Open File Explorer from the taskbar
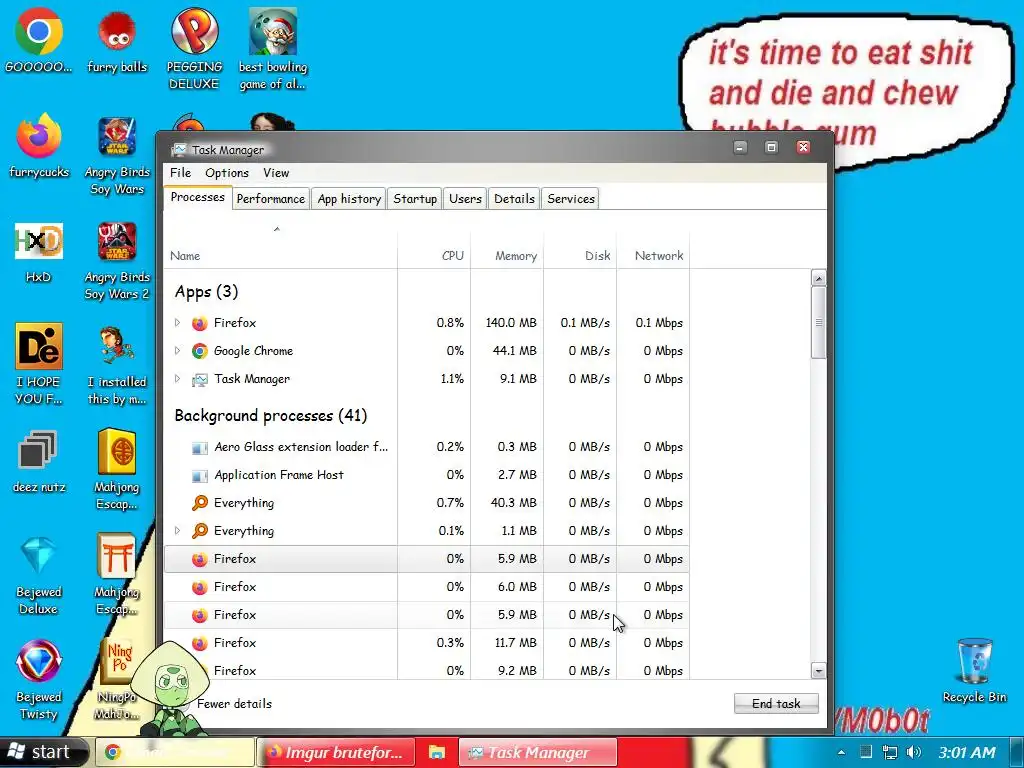Viewport: 1024px width, 768px height. [x=436, y=752]
